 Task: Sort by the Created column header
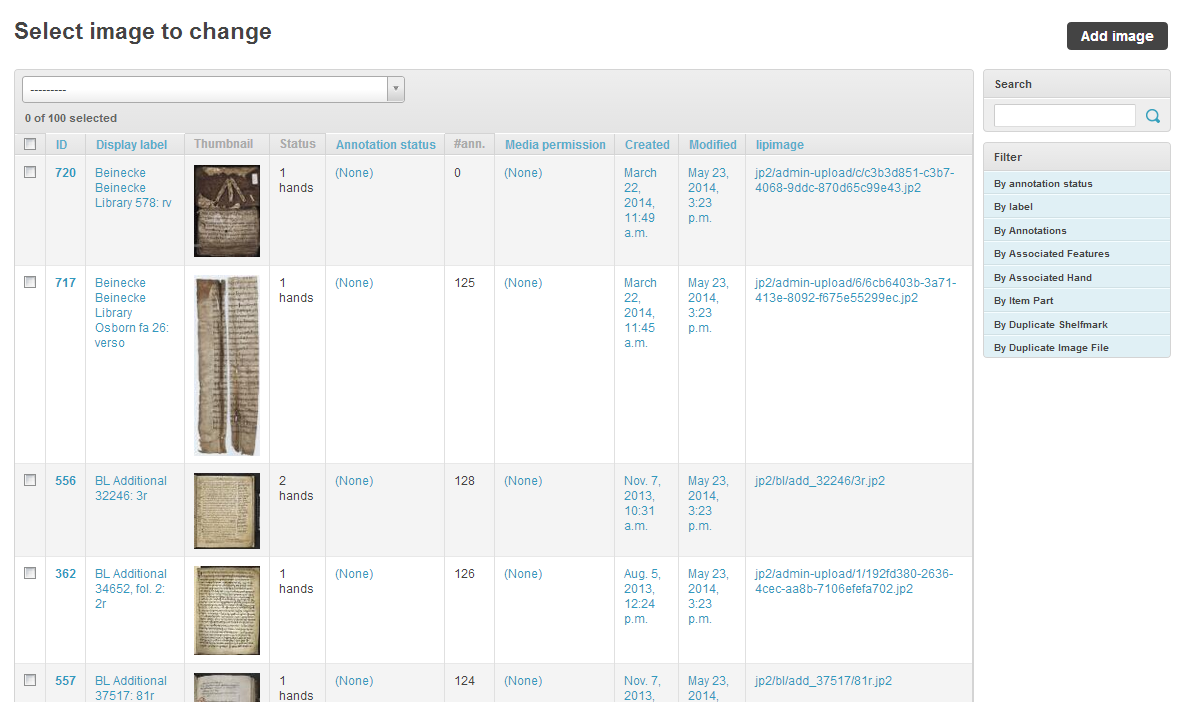point(647,145)
